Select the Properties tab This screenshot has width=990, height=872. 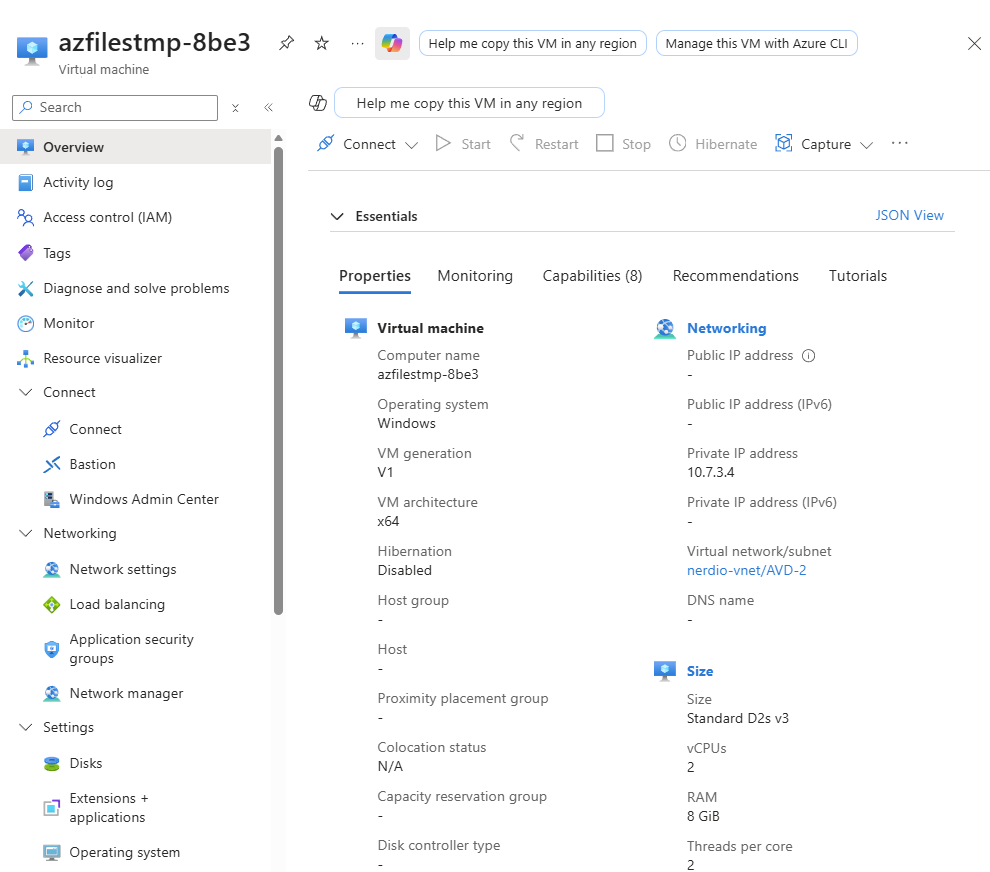point(374,276)
